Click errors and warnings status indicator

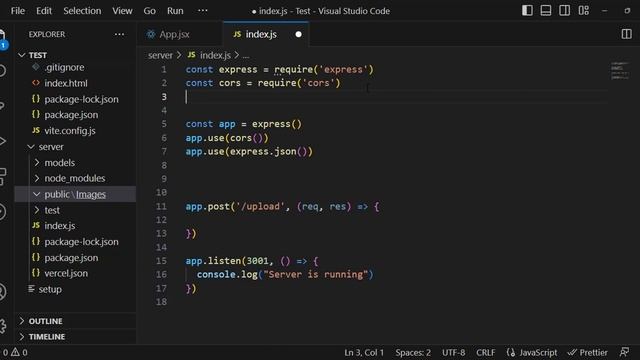[15, 352]
